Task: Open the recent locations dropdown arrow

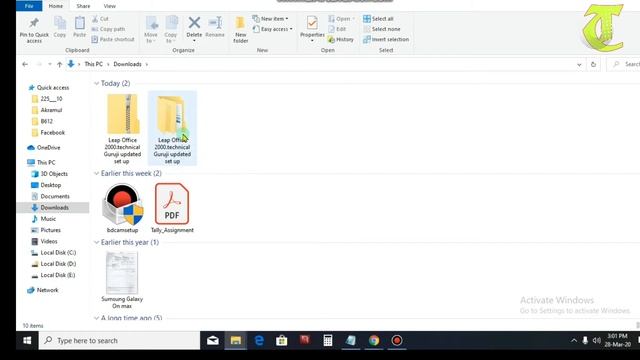Action: click(x=50, y=64)
